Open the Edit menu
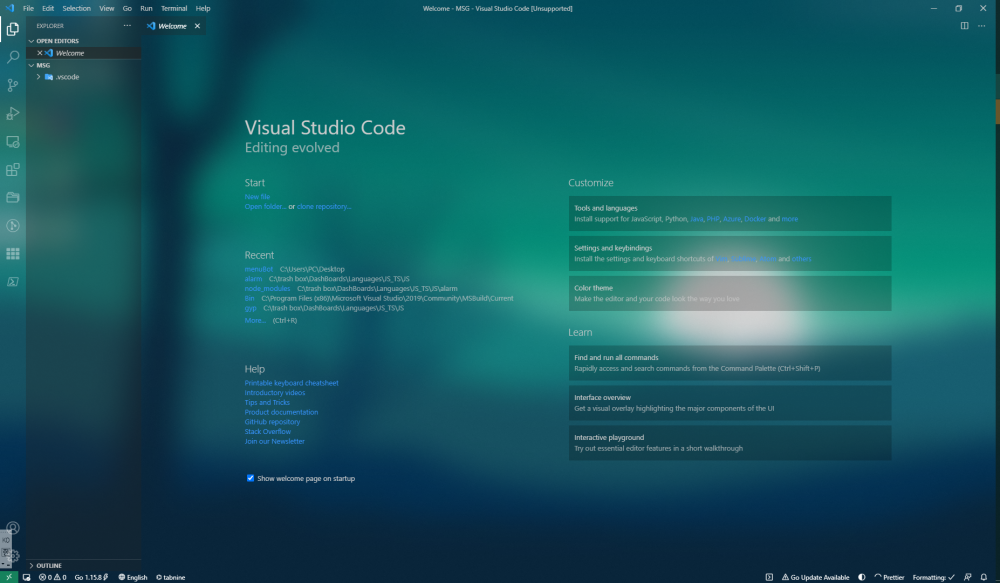The image size is (1000, 583). click(x=48, y=8)
